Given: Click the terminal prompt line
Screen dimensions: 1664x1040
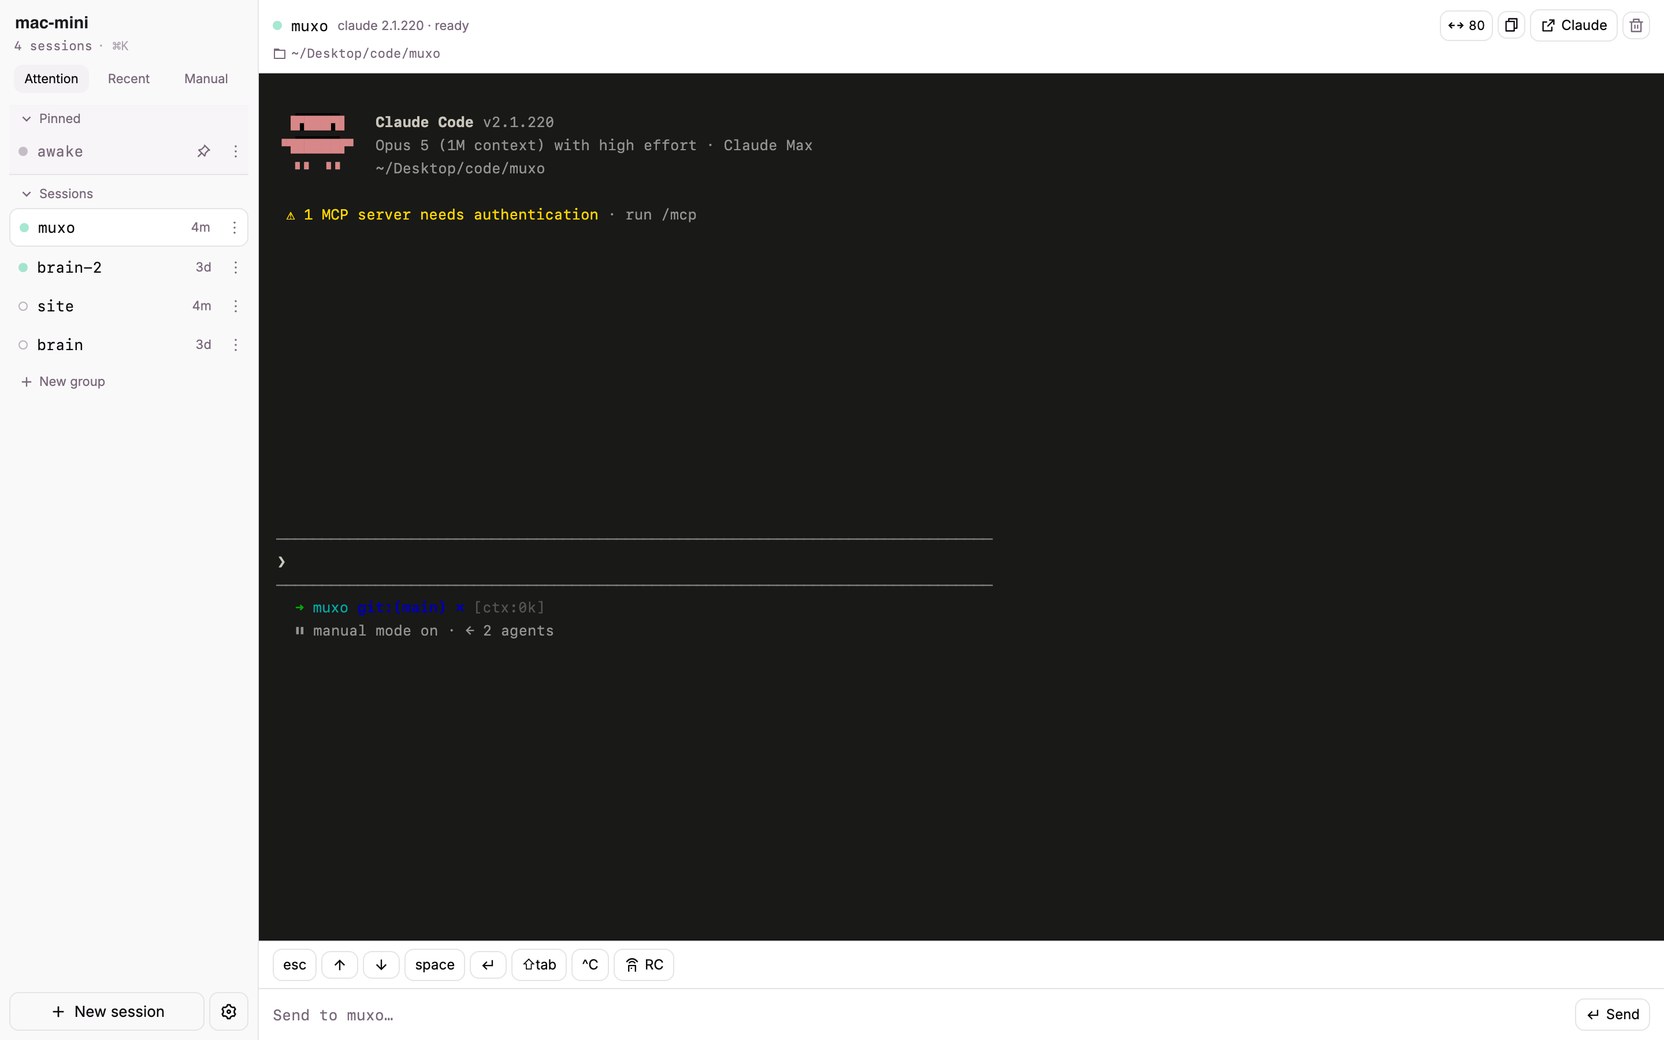Looking at the screenshot, I should coord(634,562).
